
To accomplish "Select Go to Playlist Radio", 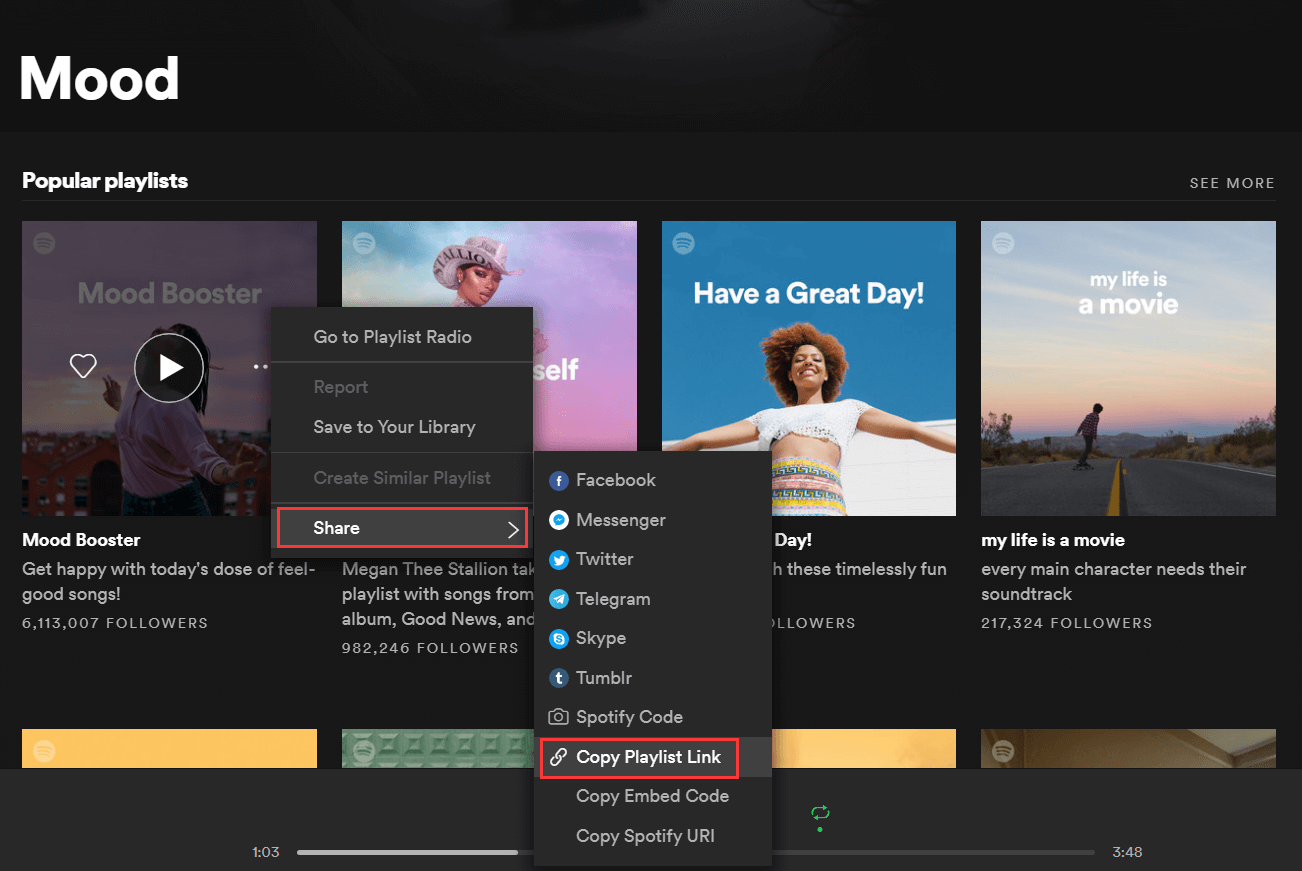I will tap(392, 337).
